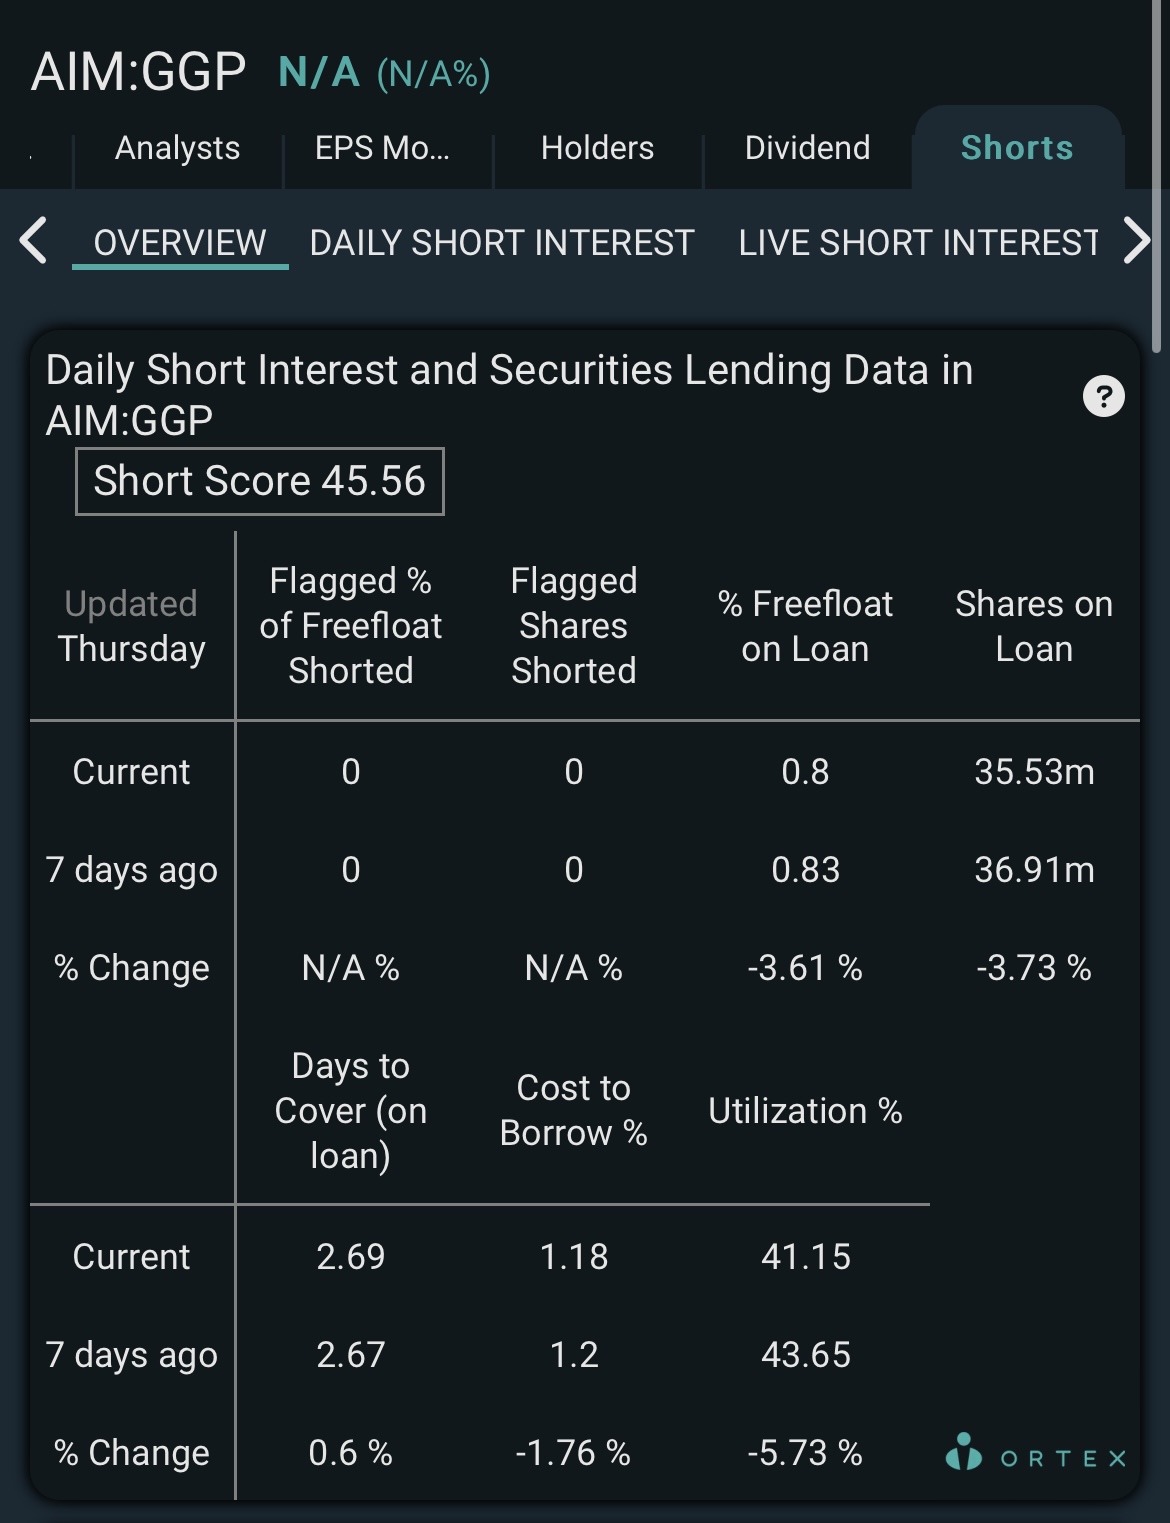Open DAILY SHORT INTEREST sub-tab
This screenshot has width=1170, height=1523.
[502, 243]
